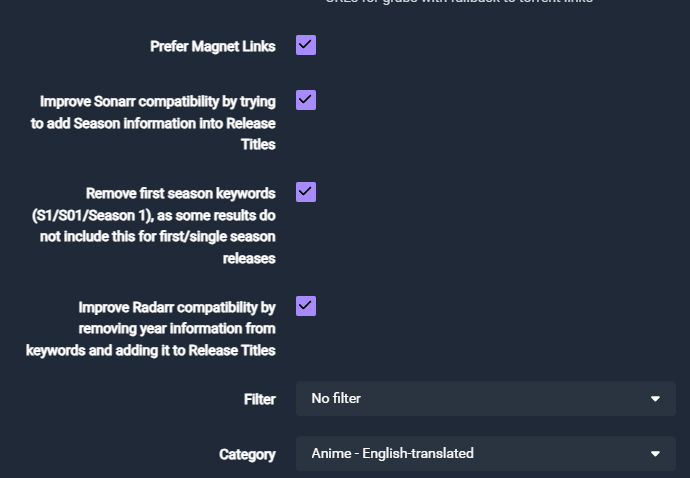Click the "Anime - English-translated" value text
690x478 pixels.
pyautogui.click(x=392, y=453)
